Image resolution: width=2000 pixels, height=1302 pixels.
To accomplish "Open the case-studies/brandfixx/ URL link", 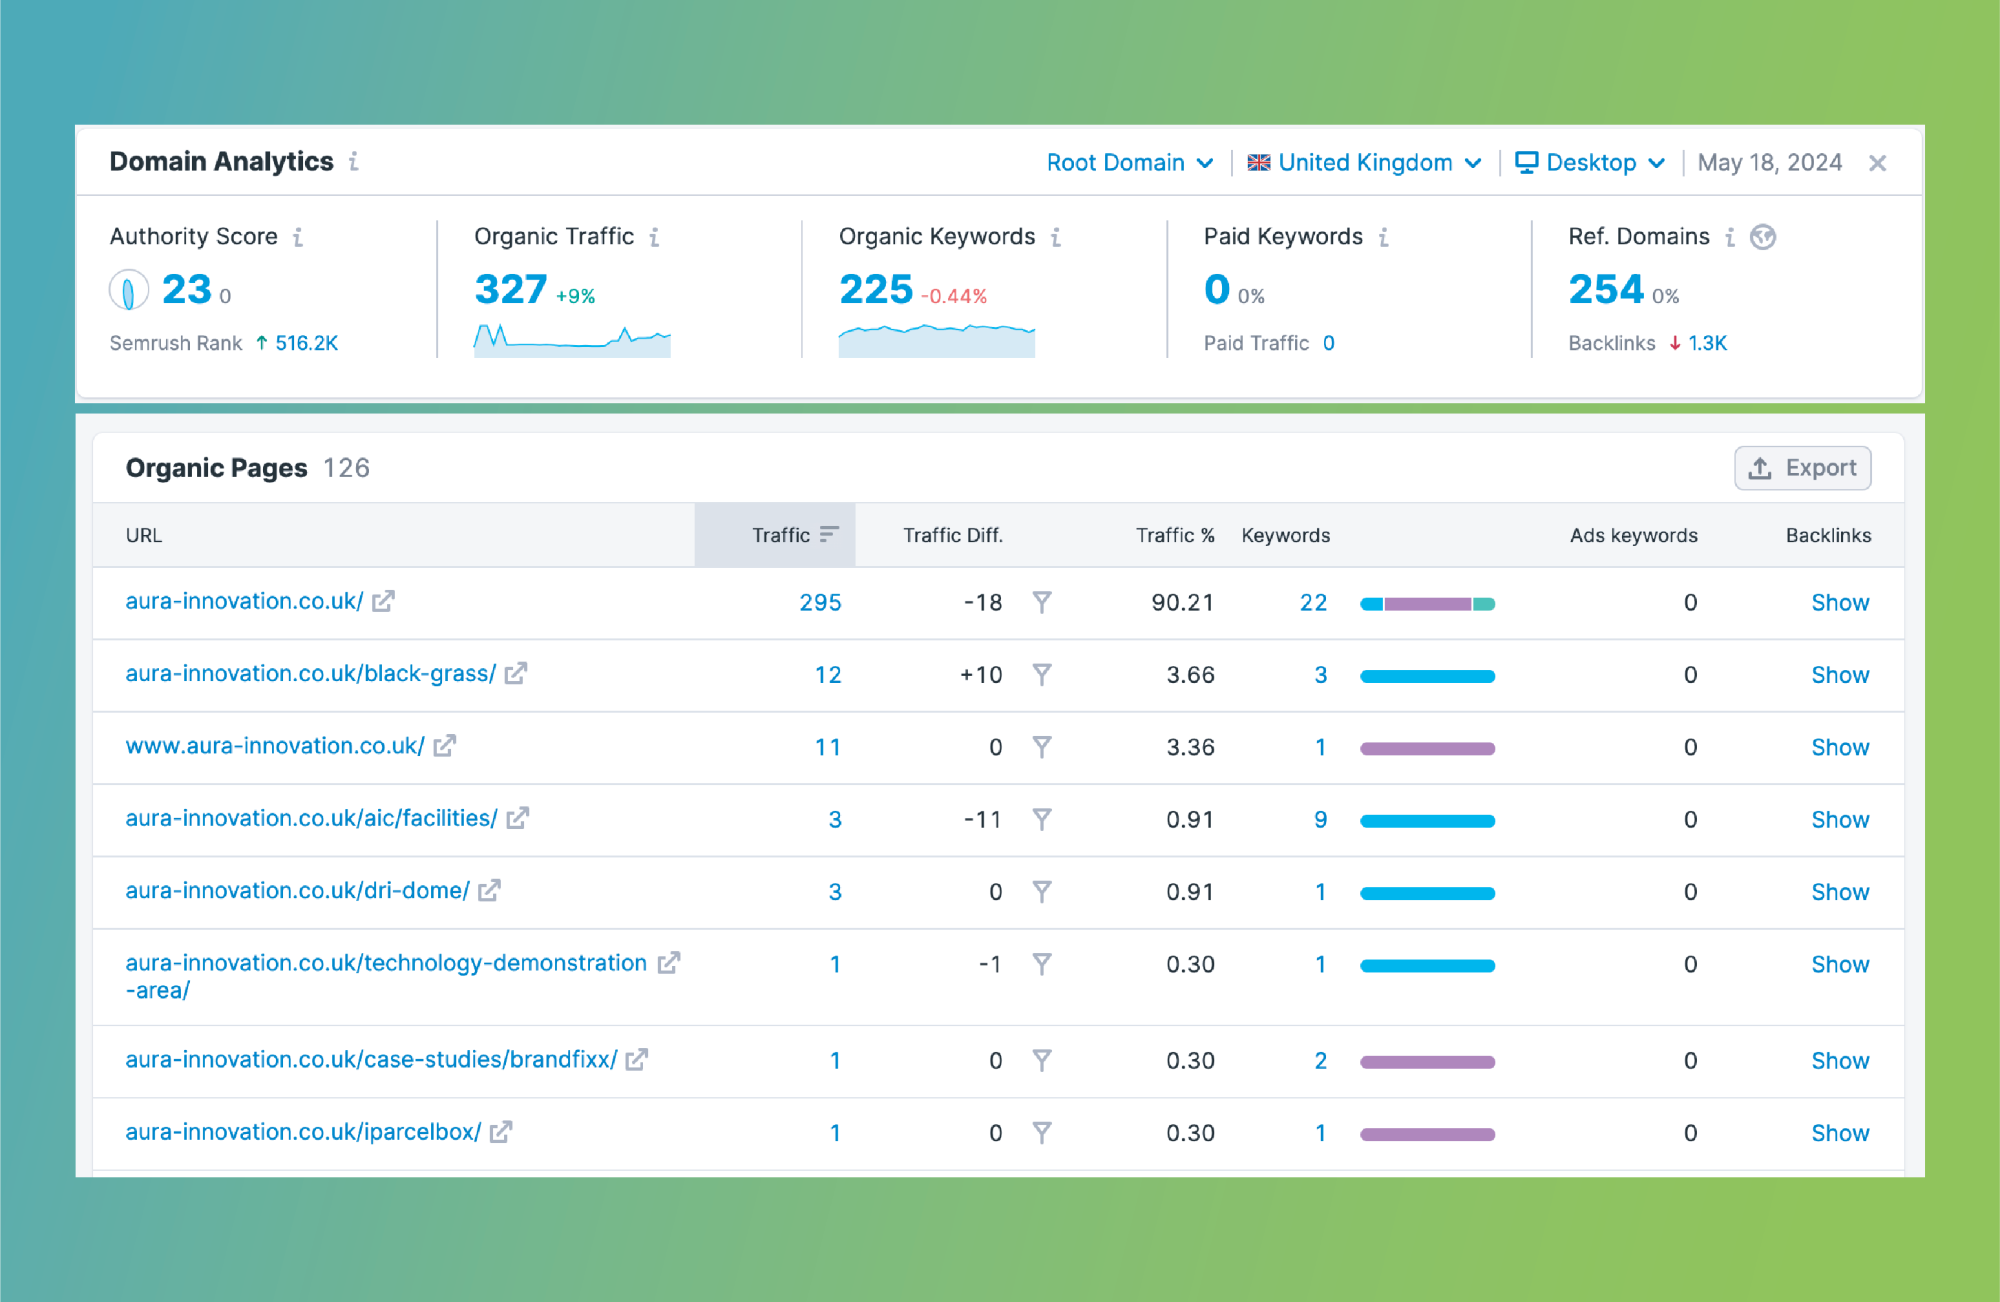I will coord(371,1059).
